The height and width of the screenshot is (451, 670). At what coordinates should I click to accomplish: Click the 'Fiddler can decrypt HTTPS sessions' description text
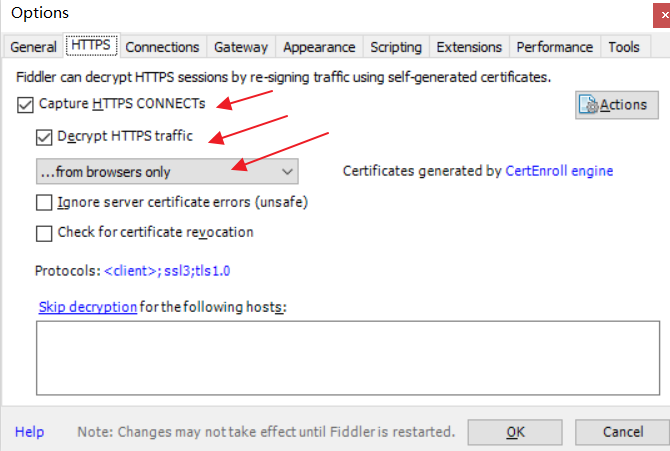coord(283,77)
